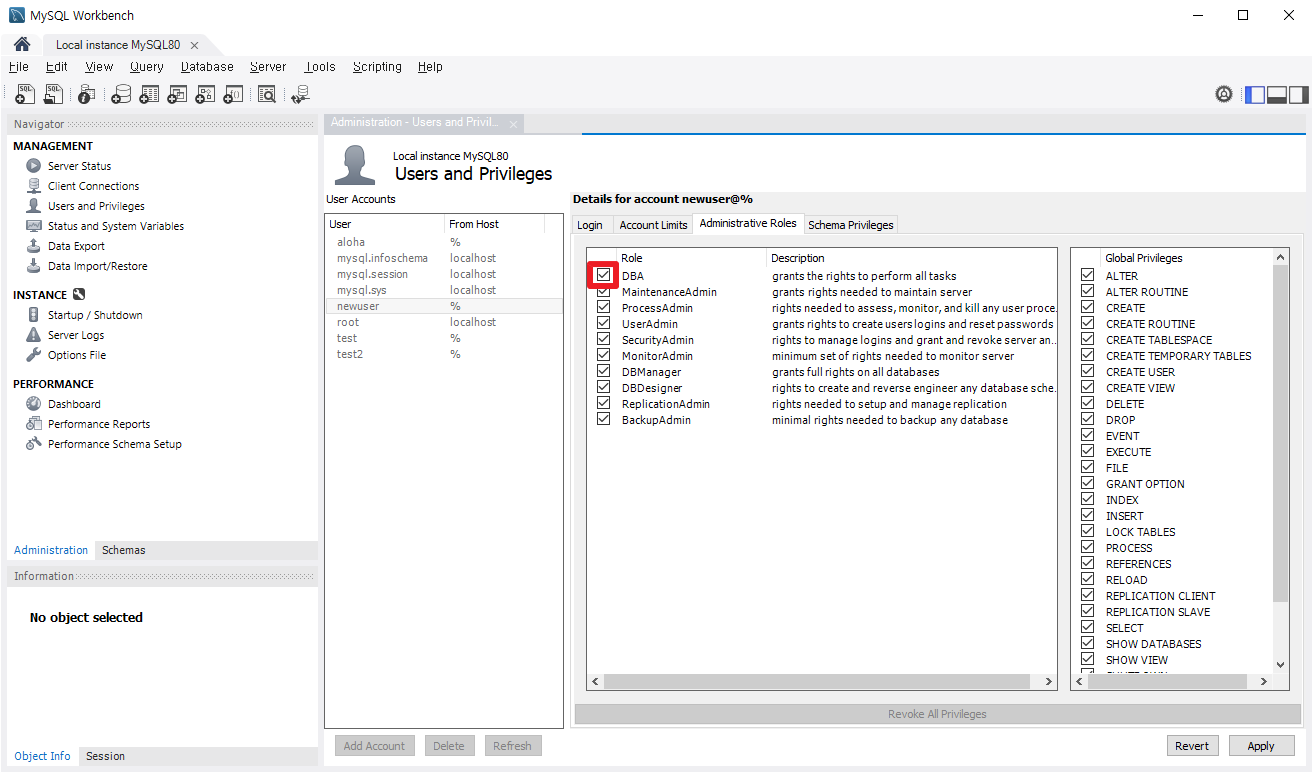Toggle the SHOW DATABASES privilege checkbox
The height and width of the screenshot is (773, 1313).
coord(1087,643)
